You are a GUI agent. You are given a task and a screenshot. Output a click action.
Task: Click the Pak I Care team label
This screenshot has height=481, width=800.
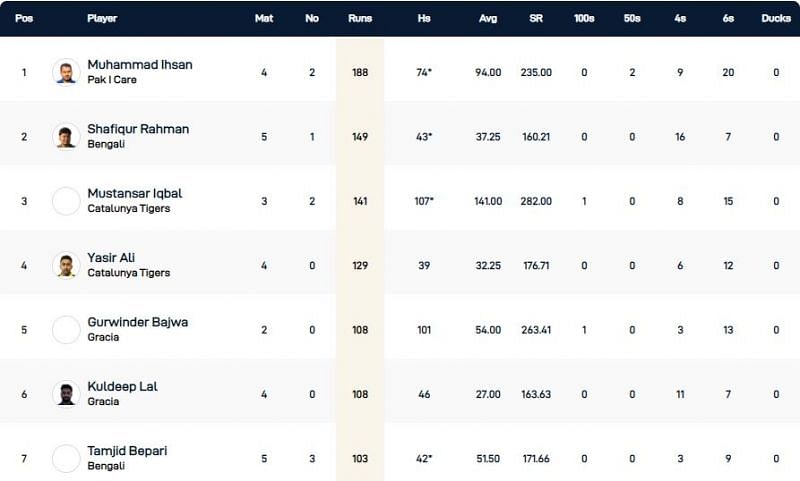(x=112, y=80)
